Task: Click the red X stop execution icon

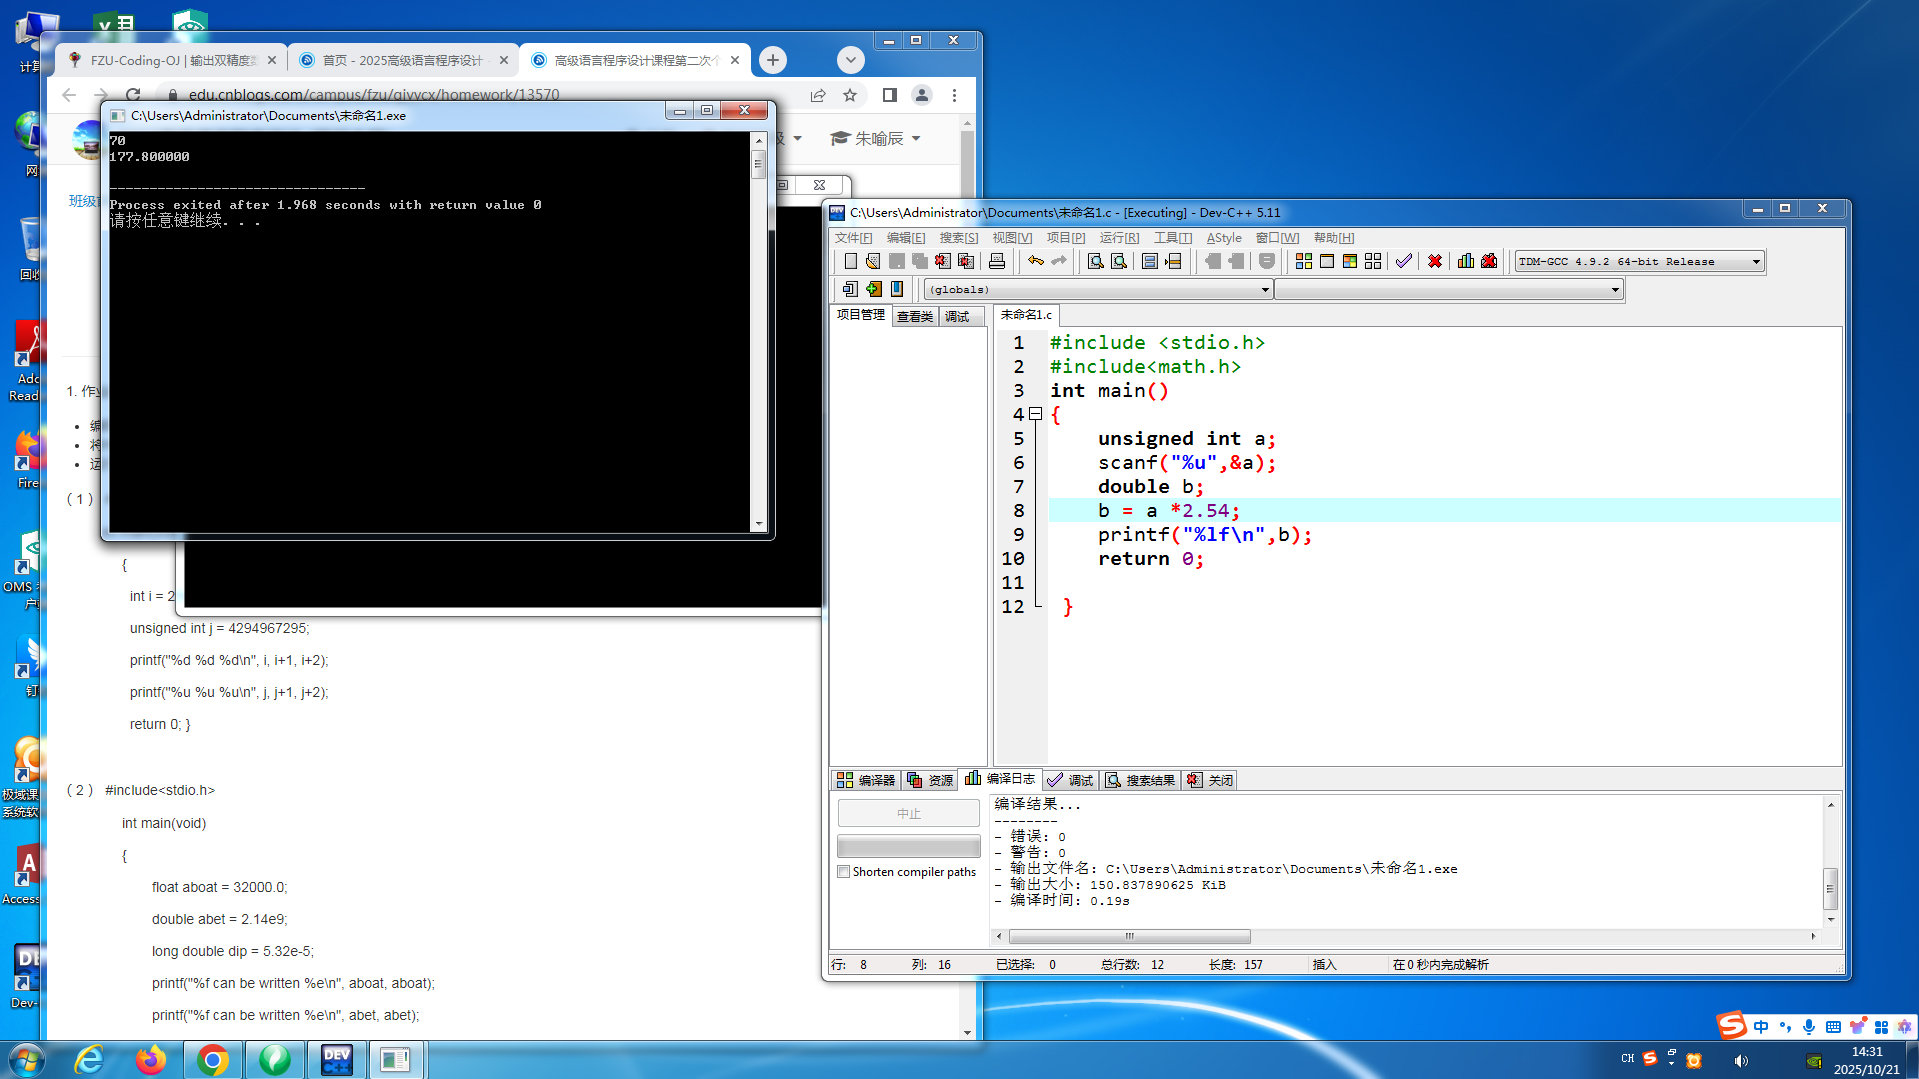Action: (x=1435, y=261)
